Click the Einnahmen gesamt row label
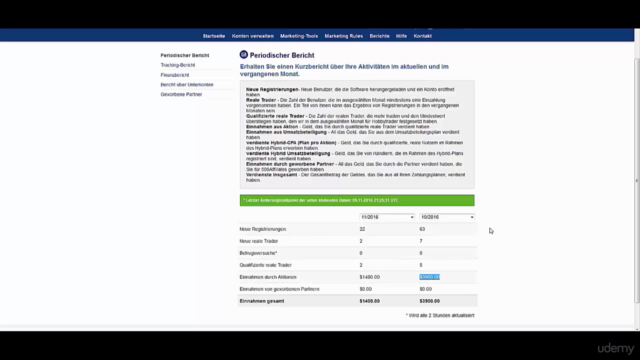Viewport: 640px width, 360px height. (262, 301)
